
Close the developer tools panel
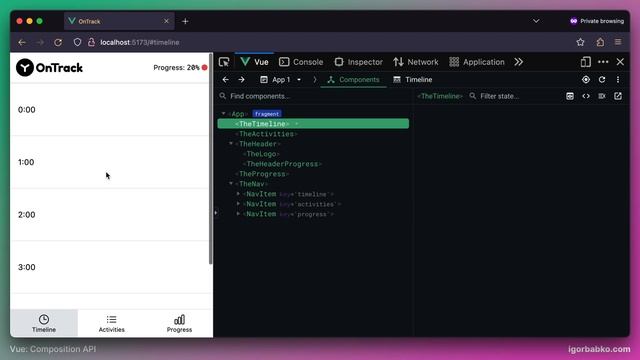pyautogui.click(x=620, y=62)
